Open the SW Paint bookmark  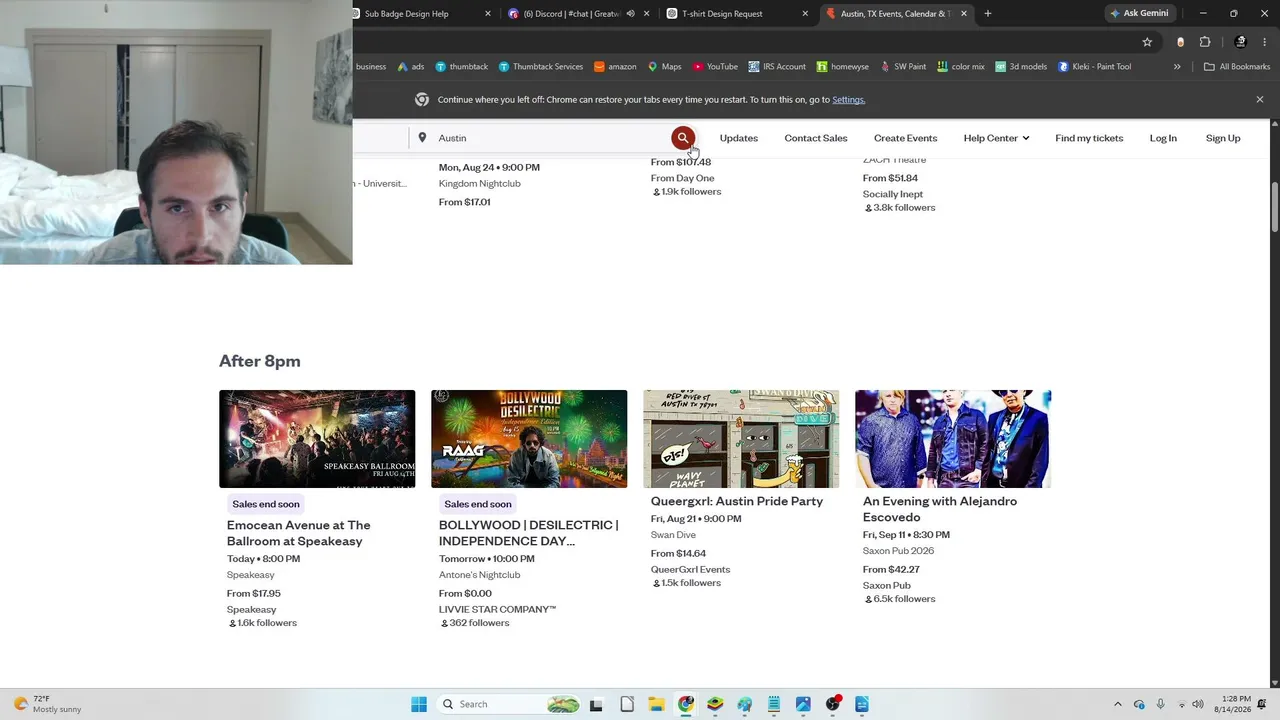(903, 67)
